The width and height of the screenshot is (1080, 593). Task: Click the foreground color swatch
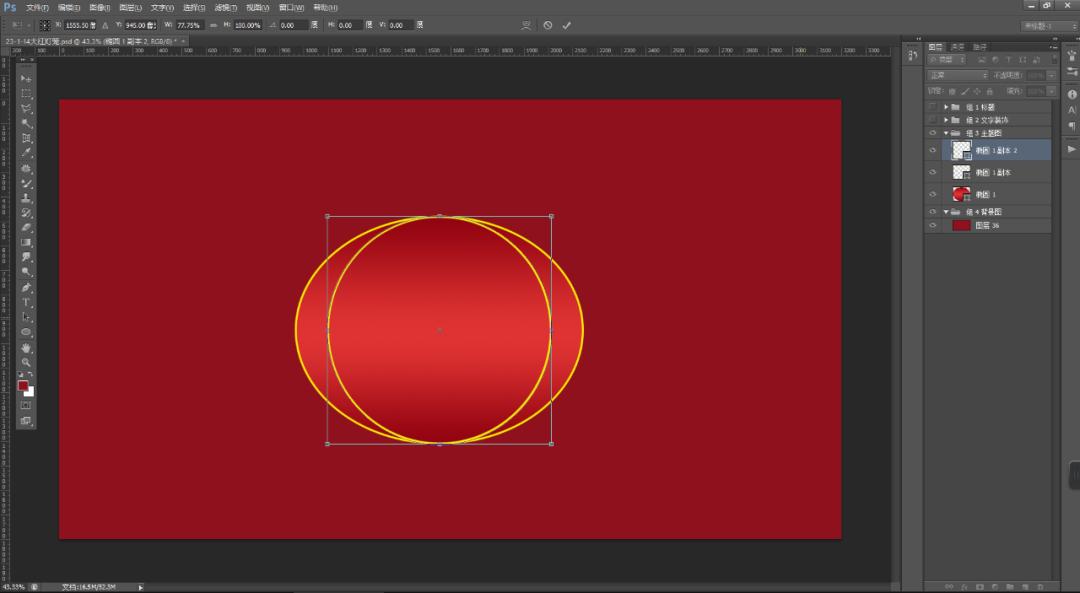tap(23, 386)
